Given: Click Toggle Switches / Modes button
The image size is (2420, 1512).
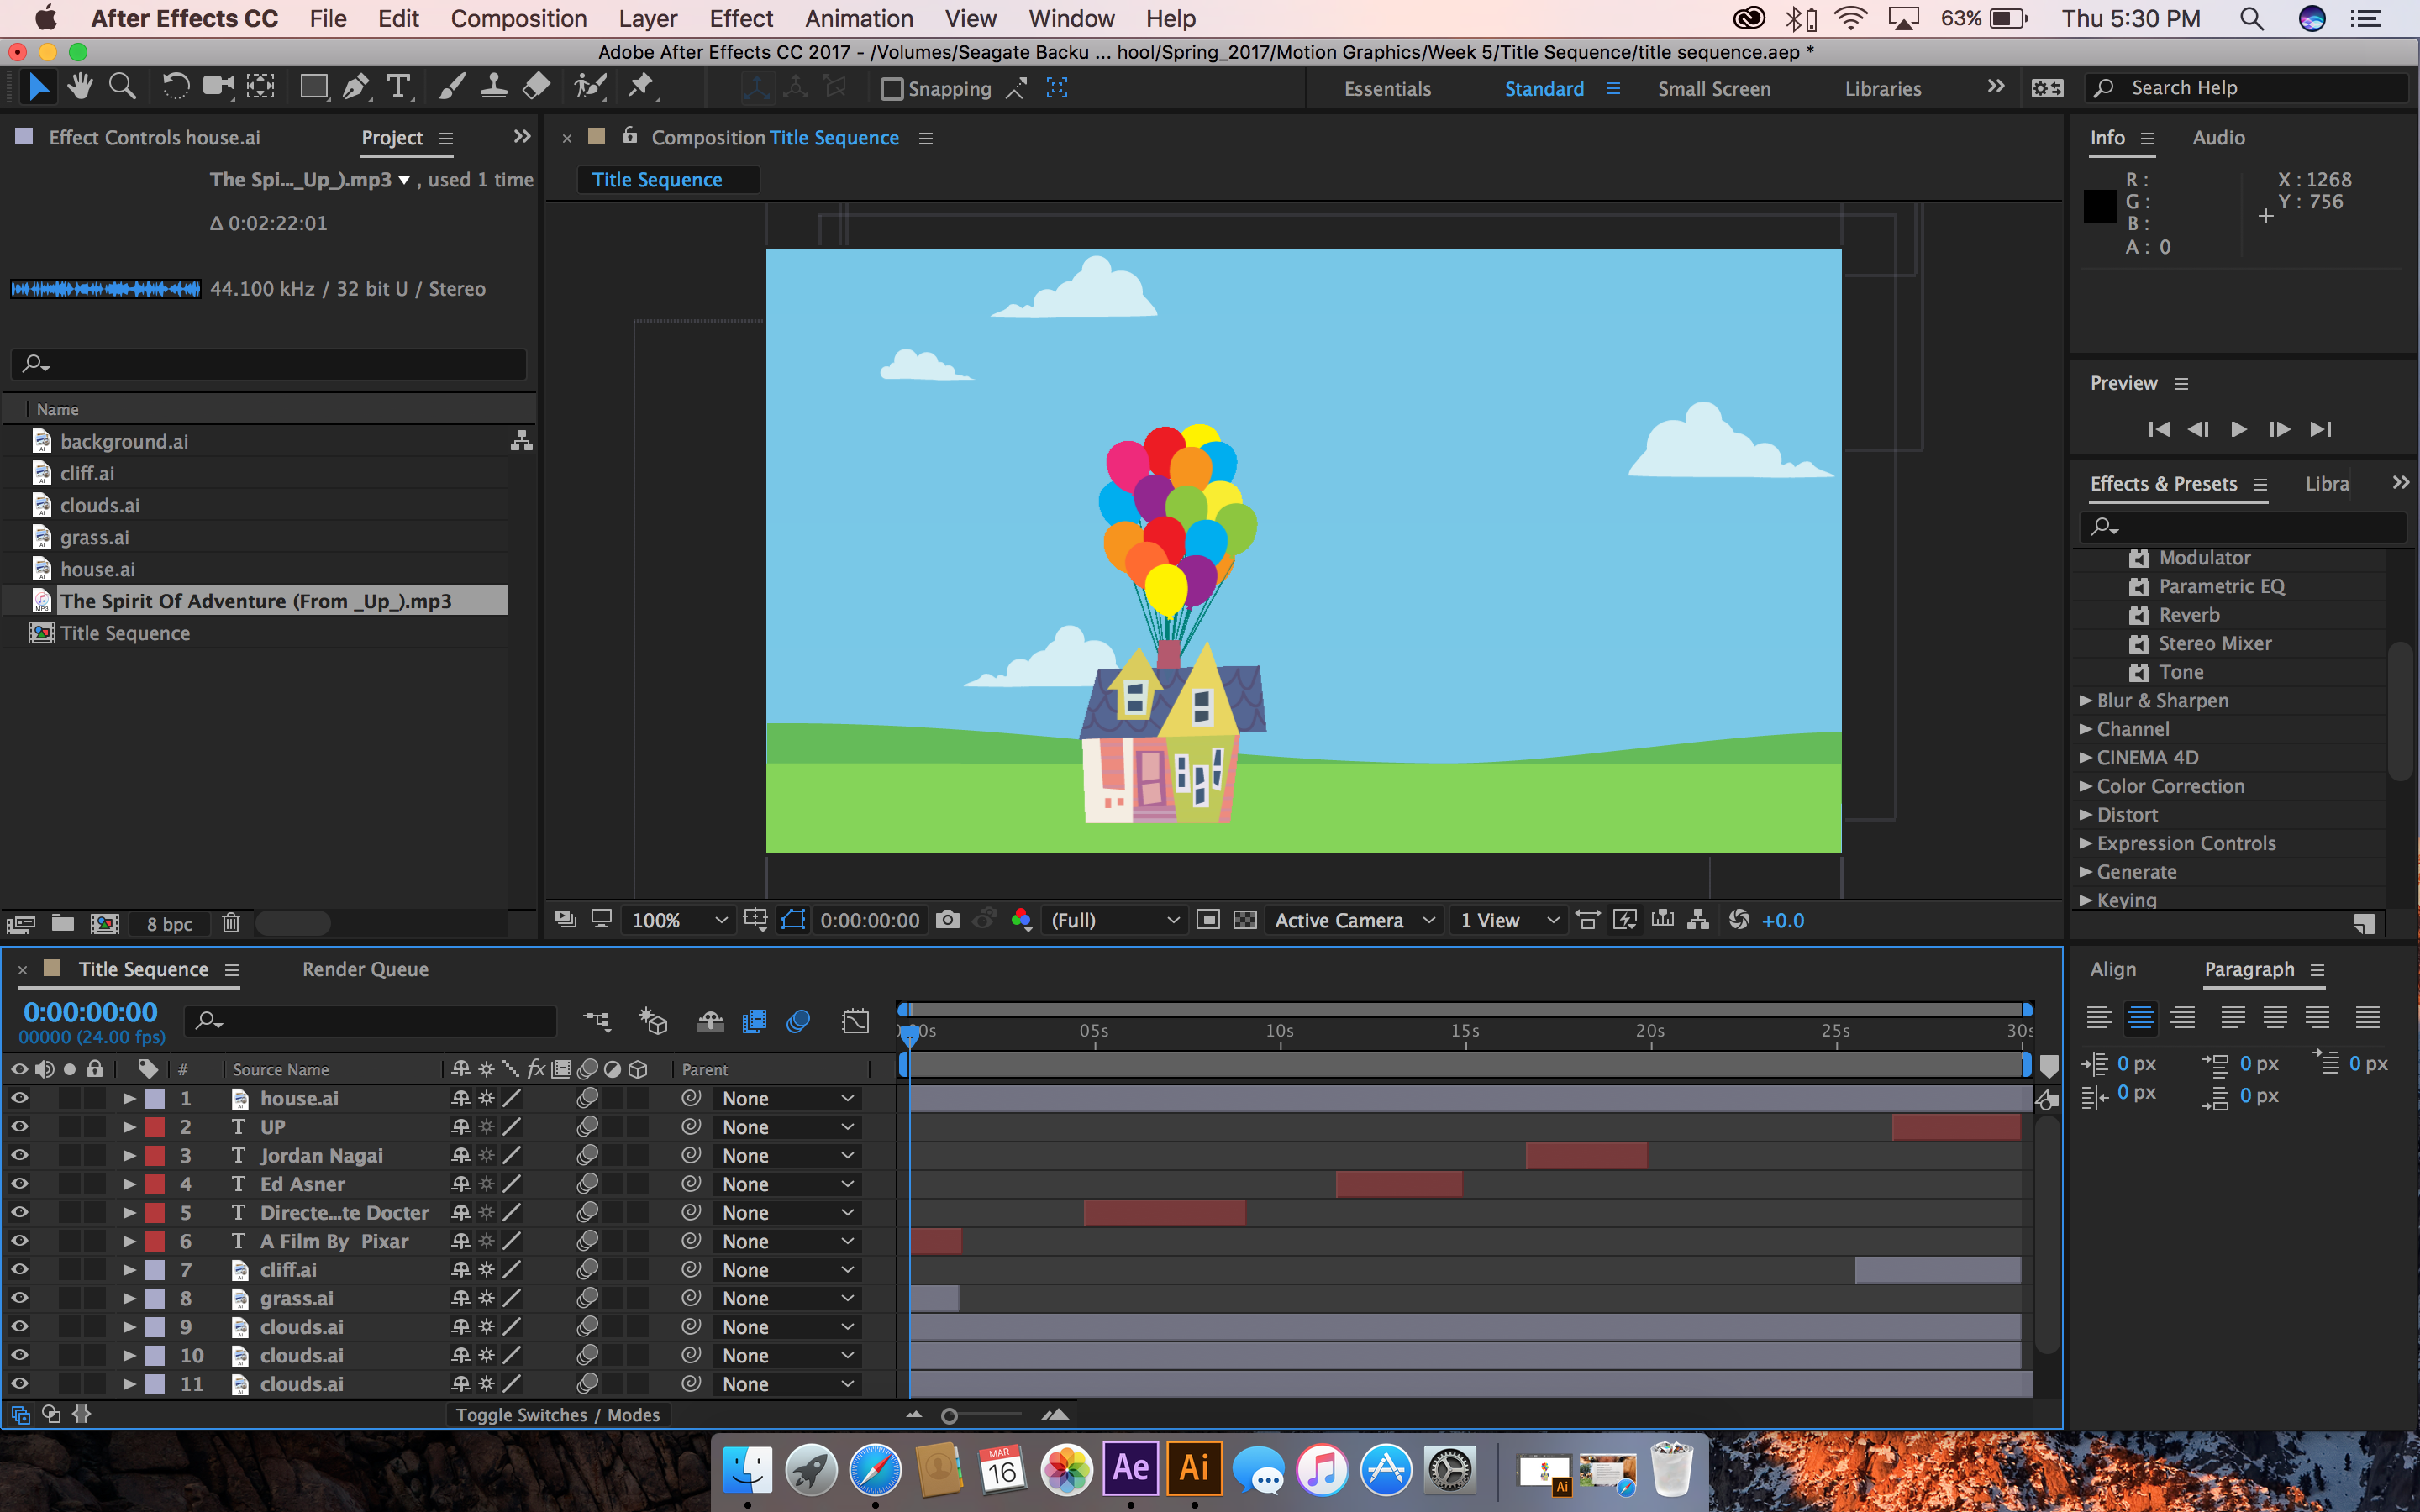Looking at the screenshot, I should tap(557, 1415).
